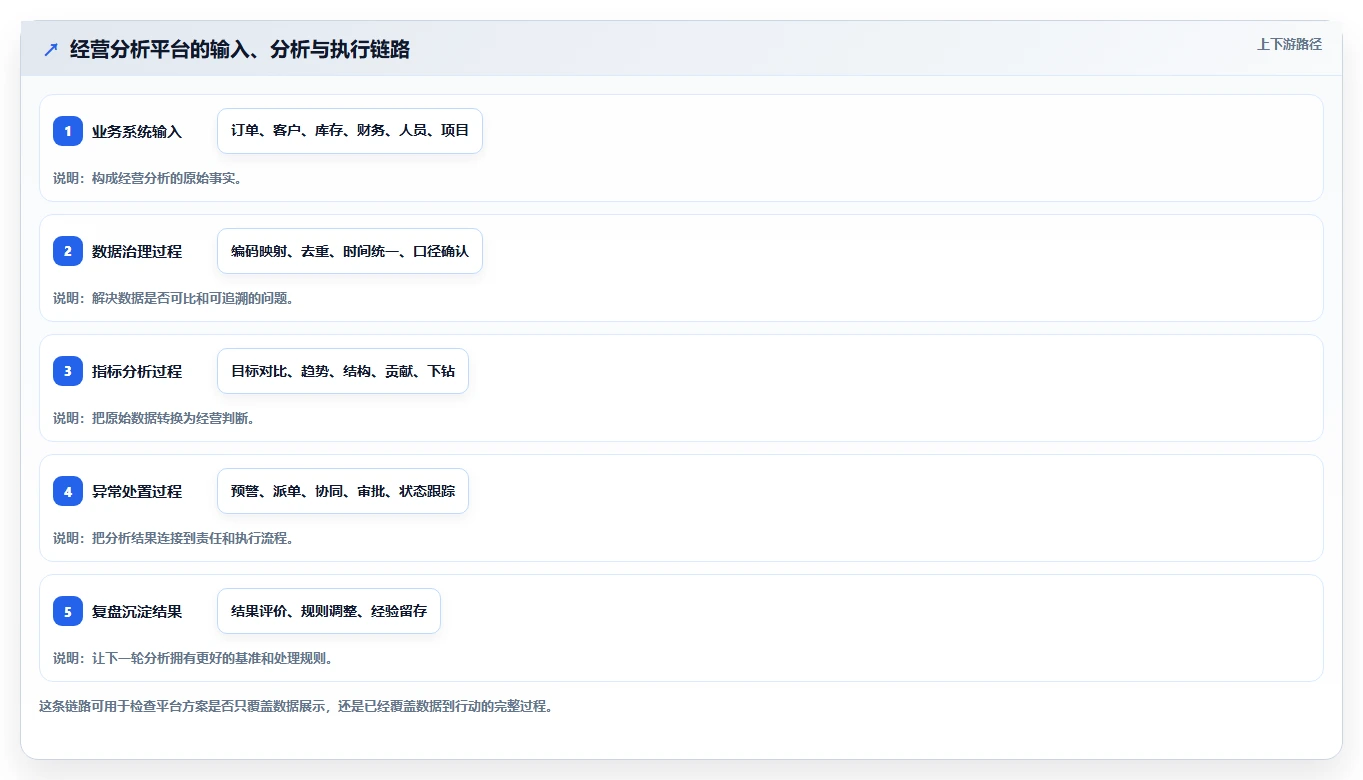Select the 指标分析过程 step label
The width and height of the screenshot is (1363, 780).
tap(137, 371)
